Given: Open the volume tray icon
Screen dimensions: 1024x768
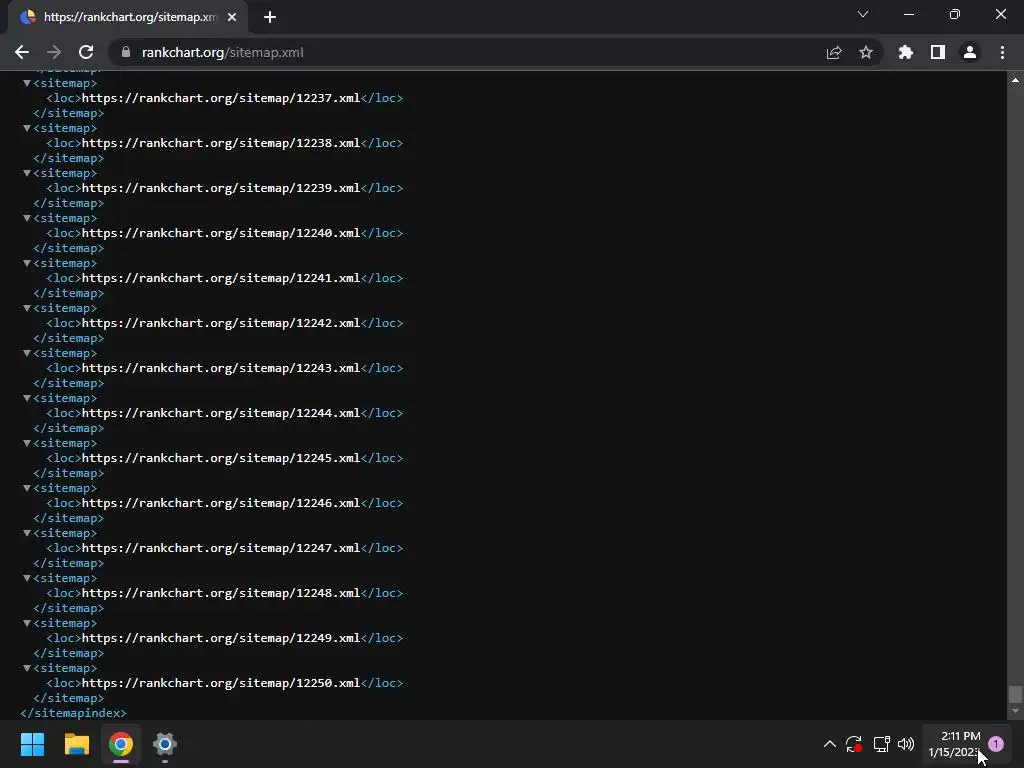Looking at the screenshot, I should [906, 744].
